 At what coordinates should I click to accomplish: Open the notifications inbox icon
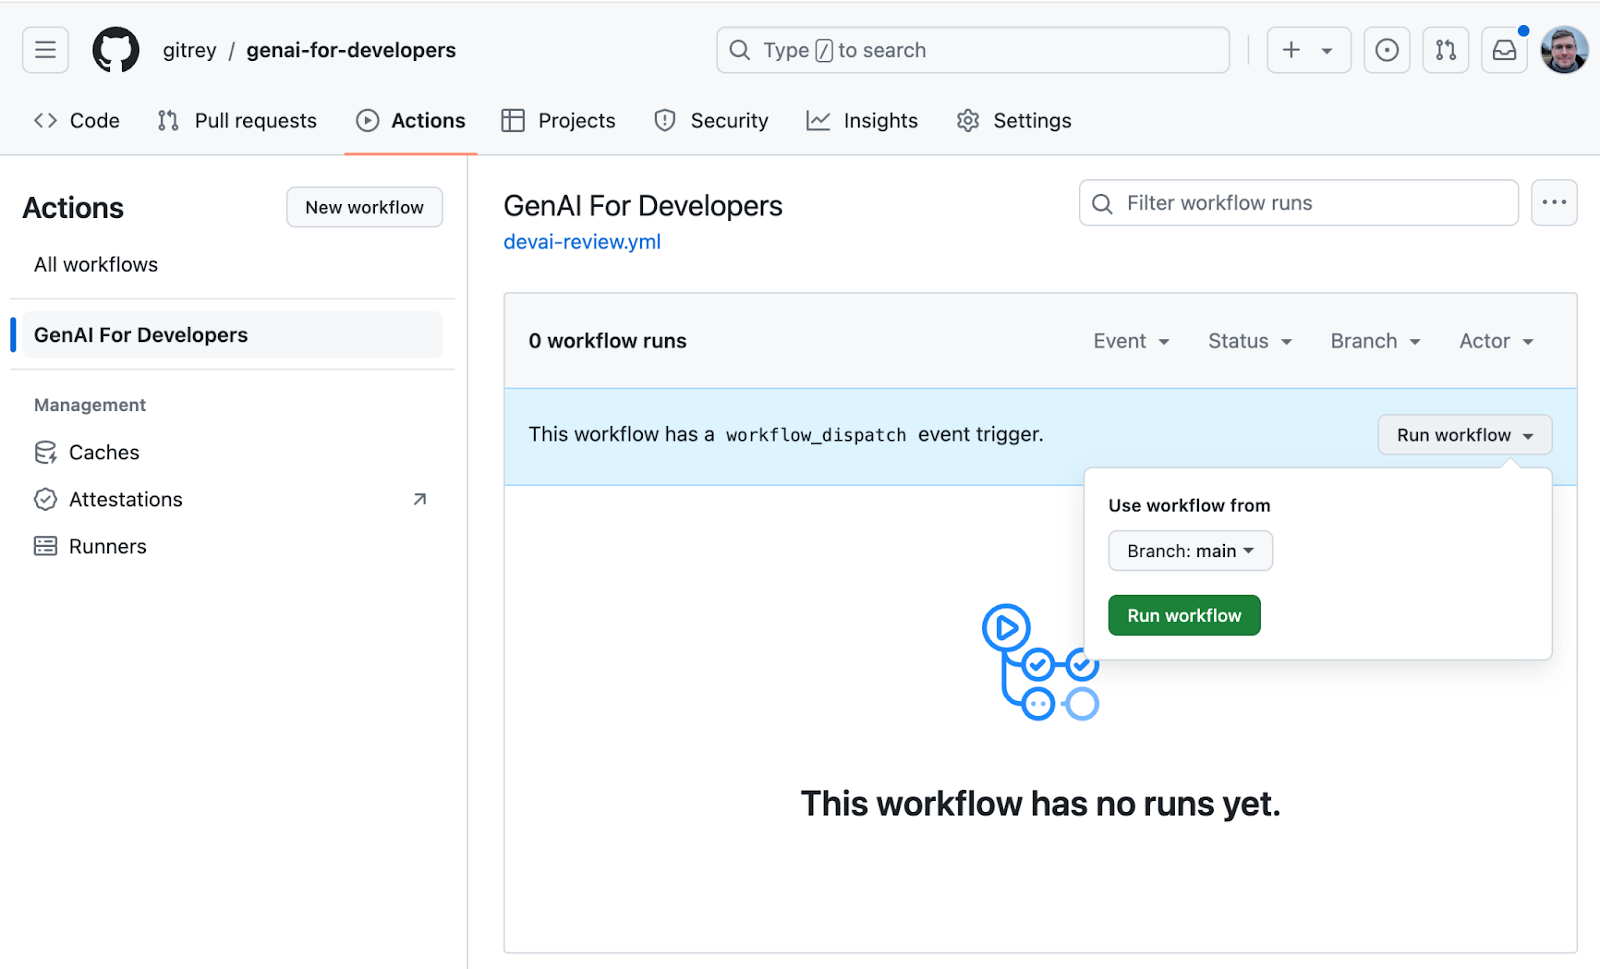click(x=1504, y=50)
